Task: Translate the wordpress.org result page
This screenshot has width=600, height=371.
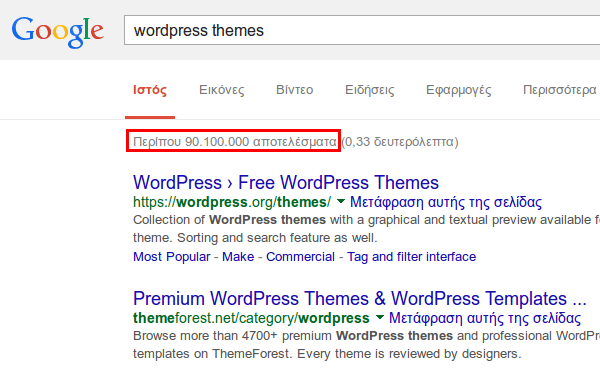Action: [x=446, y=202]
